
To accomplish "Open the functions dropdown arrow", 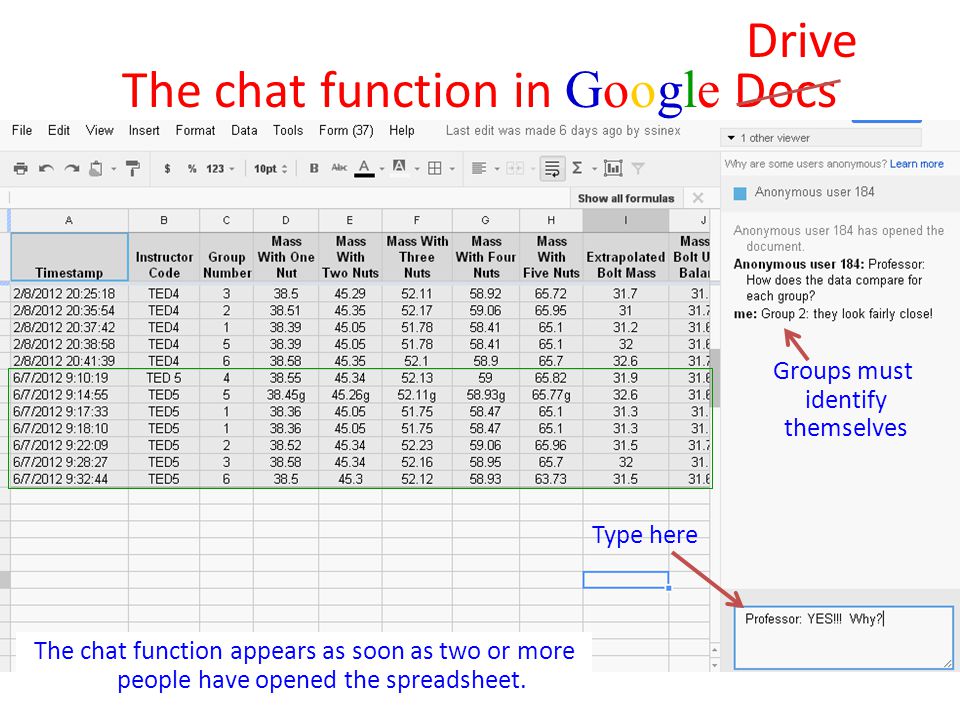I will point(594,169).
